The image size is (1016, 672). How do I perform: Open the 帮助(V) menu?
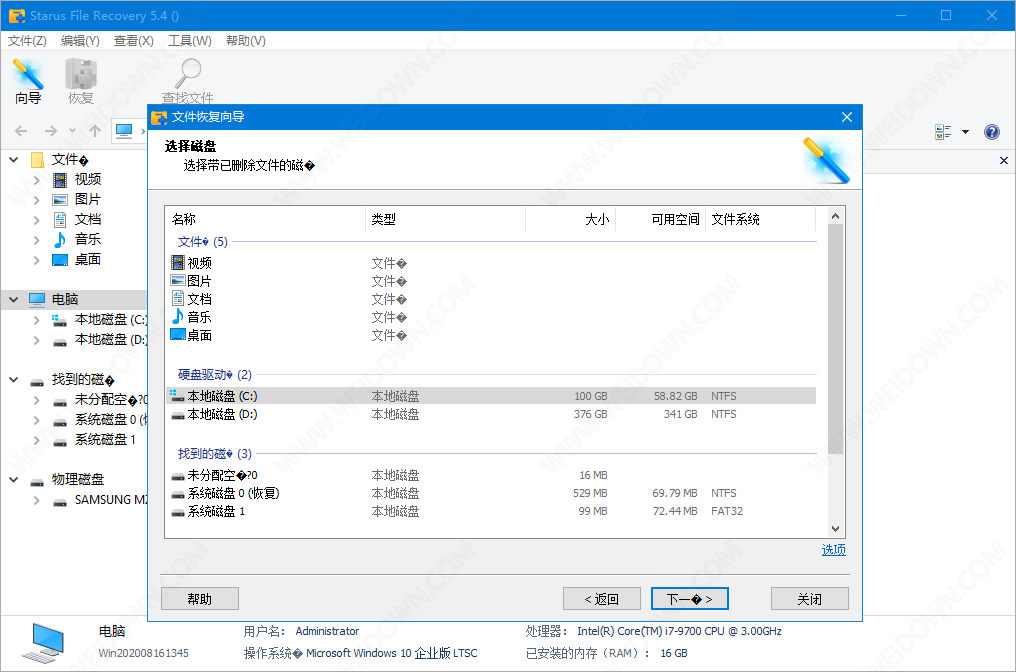click(x=246, y=41)
